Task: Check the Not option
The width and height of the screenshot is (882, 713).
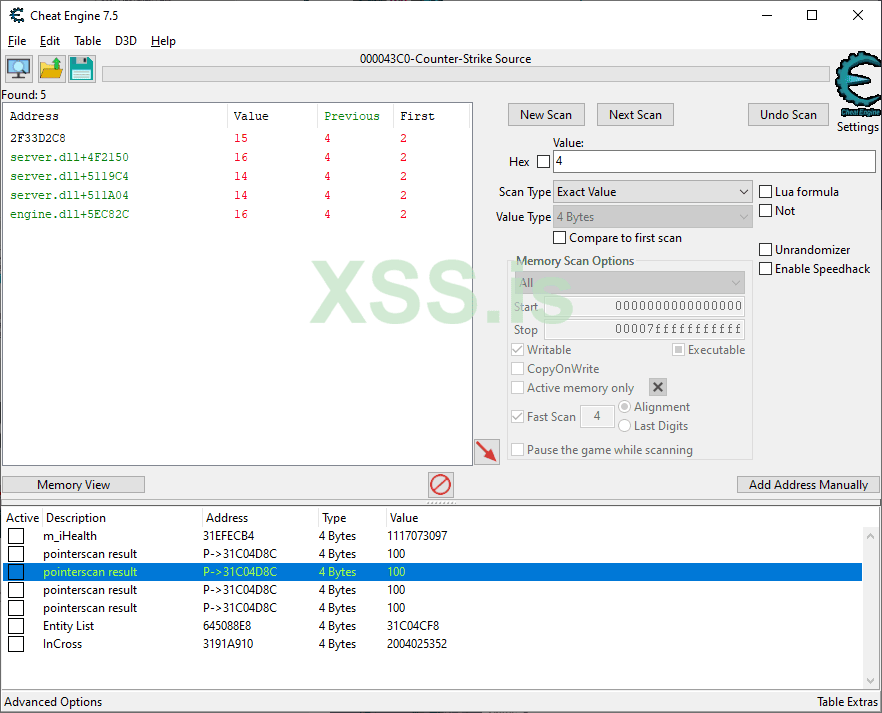Action: coord(766,211)
